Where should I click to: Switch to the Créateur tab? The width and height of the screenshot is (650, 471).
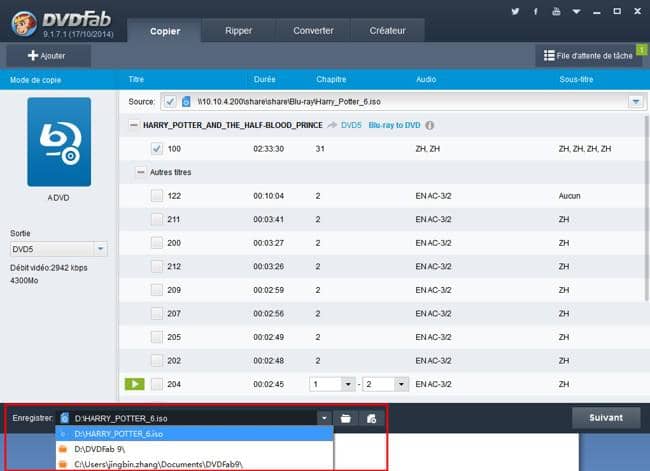pos(387,31)
